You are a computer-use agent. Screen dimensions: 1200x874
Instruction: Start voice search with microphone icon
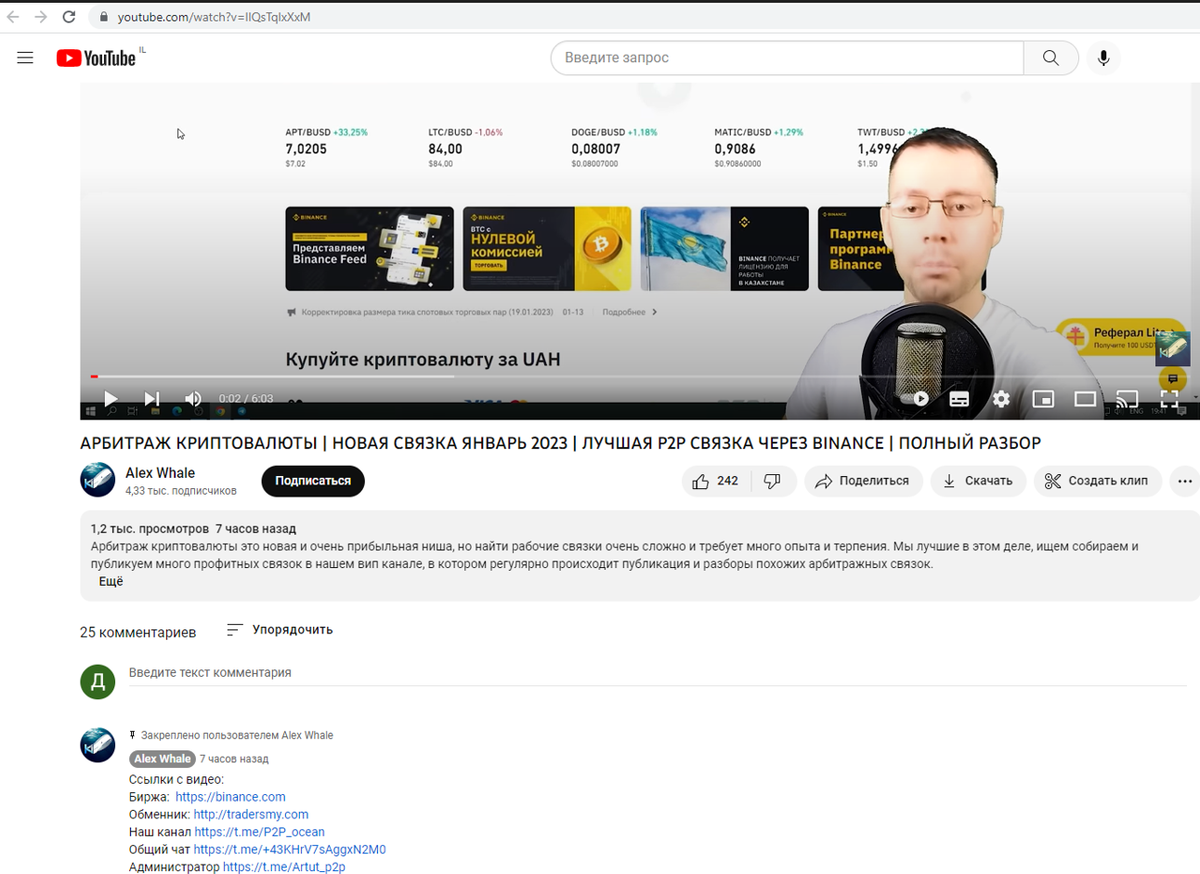(x=1103, y=58)
